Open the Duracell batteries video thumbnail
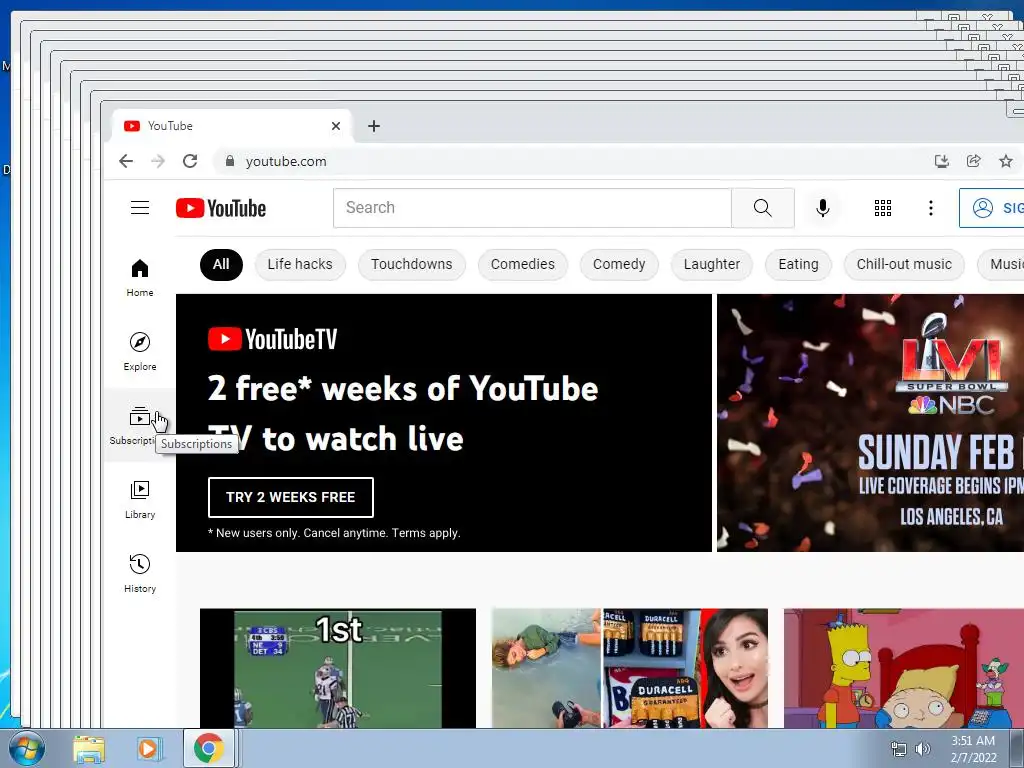The height and width of the screenshot is (768, 1024). pyautogui.click(x=630, y=668)
